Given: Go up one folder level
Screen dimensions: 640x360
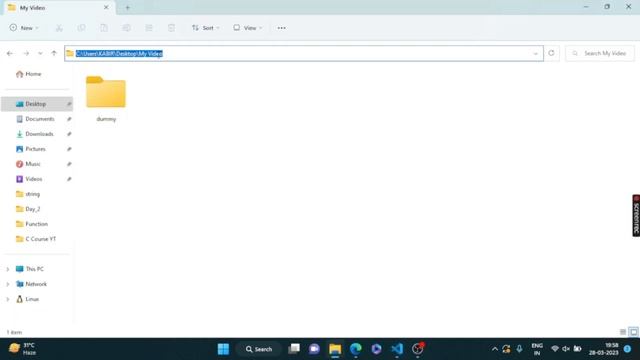Looking at the screenshot, I should tap(54, 53).
